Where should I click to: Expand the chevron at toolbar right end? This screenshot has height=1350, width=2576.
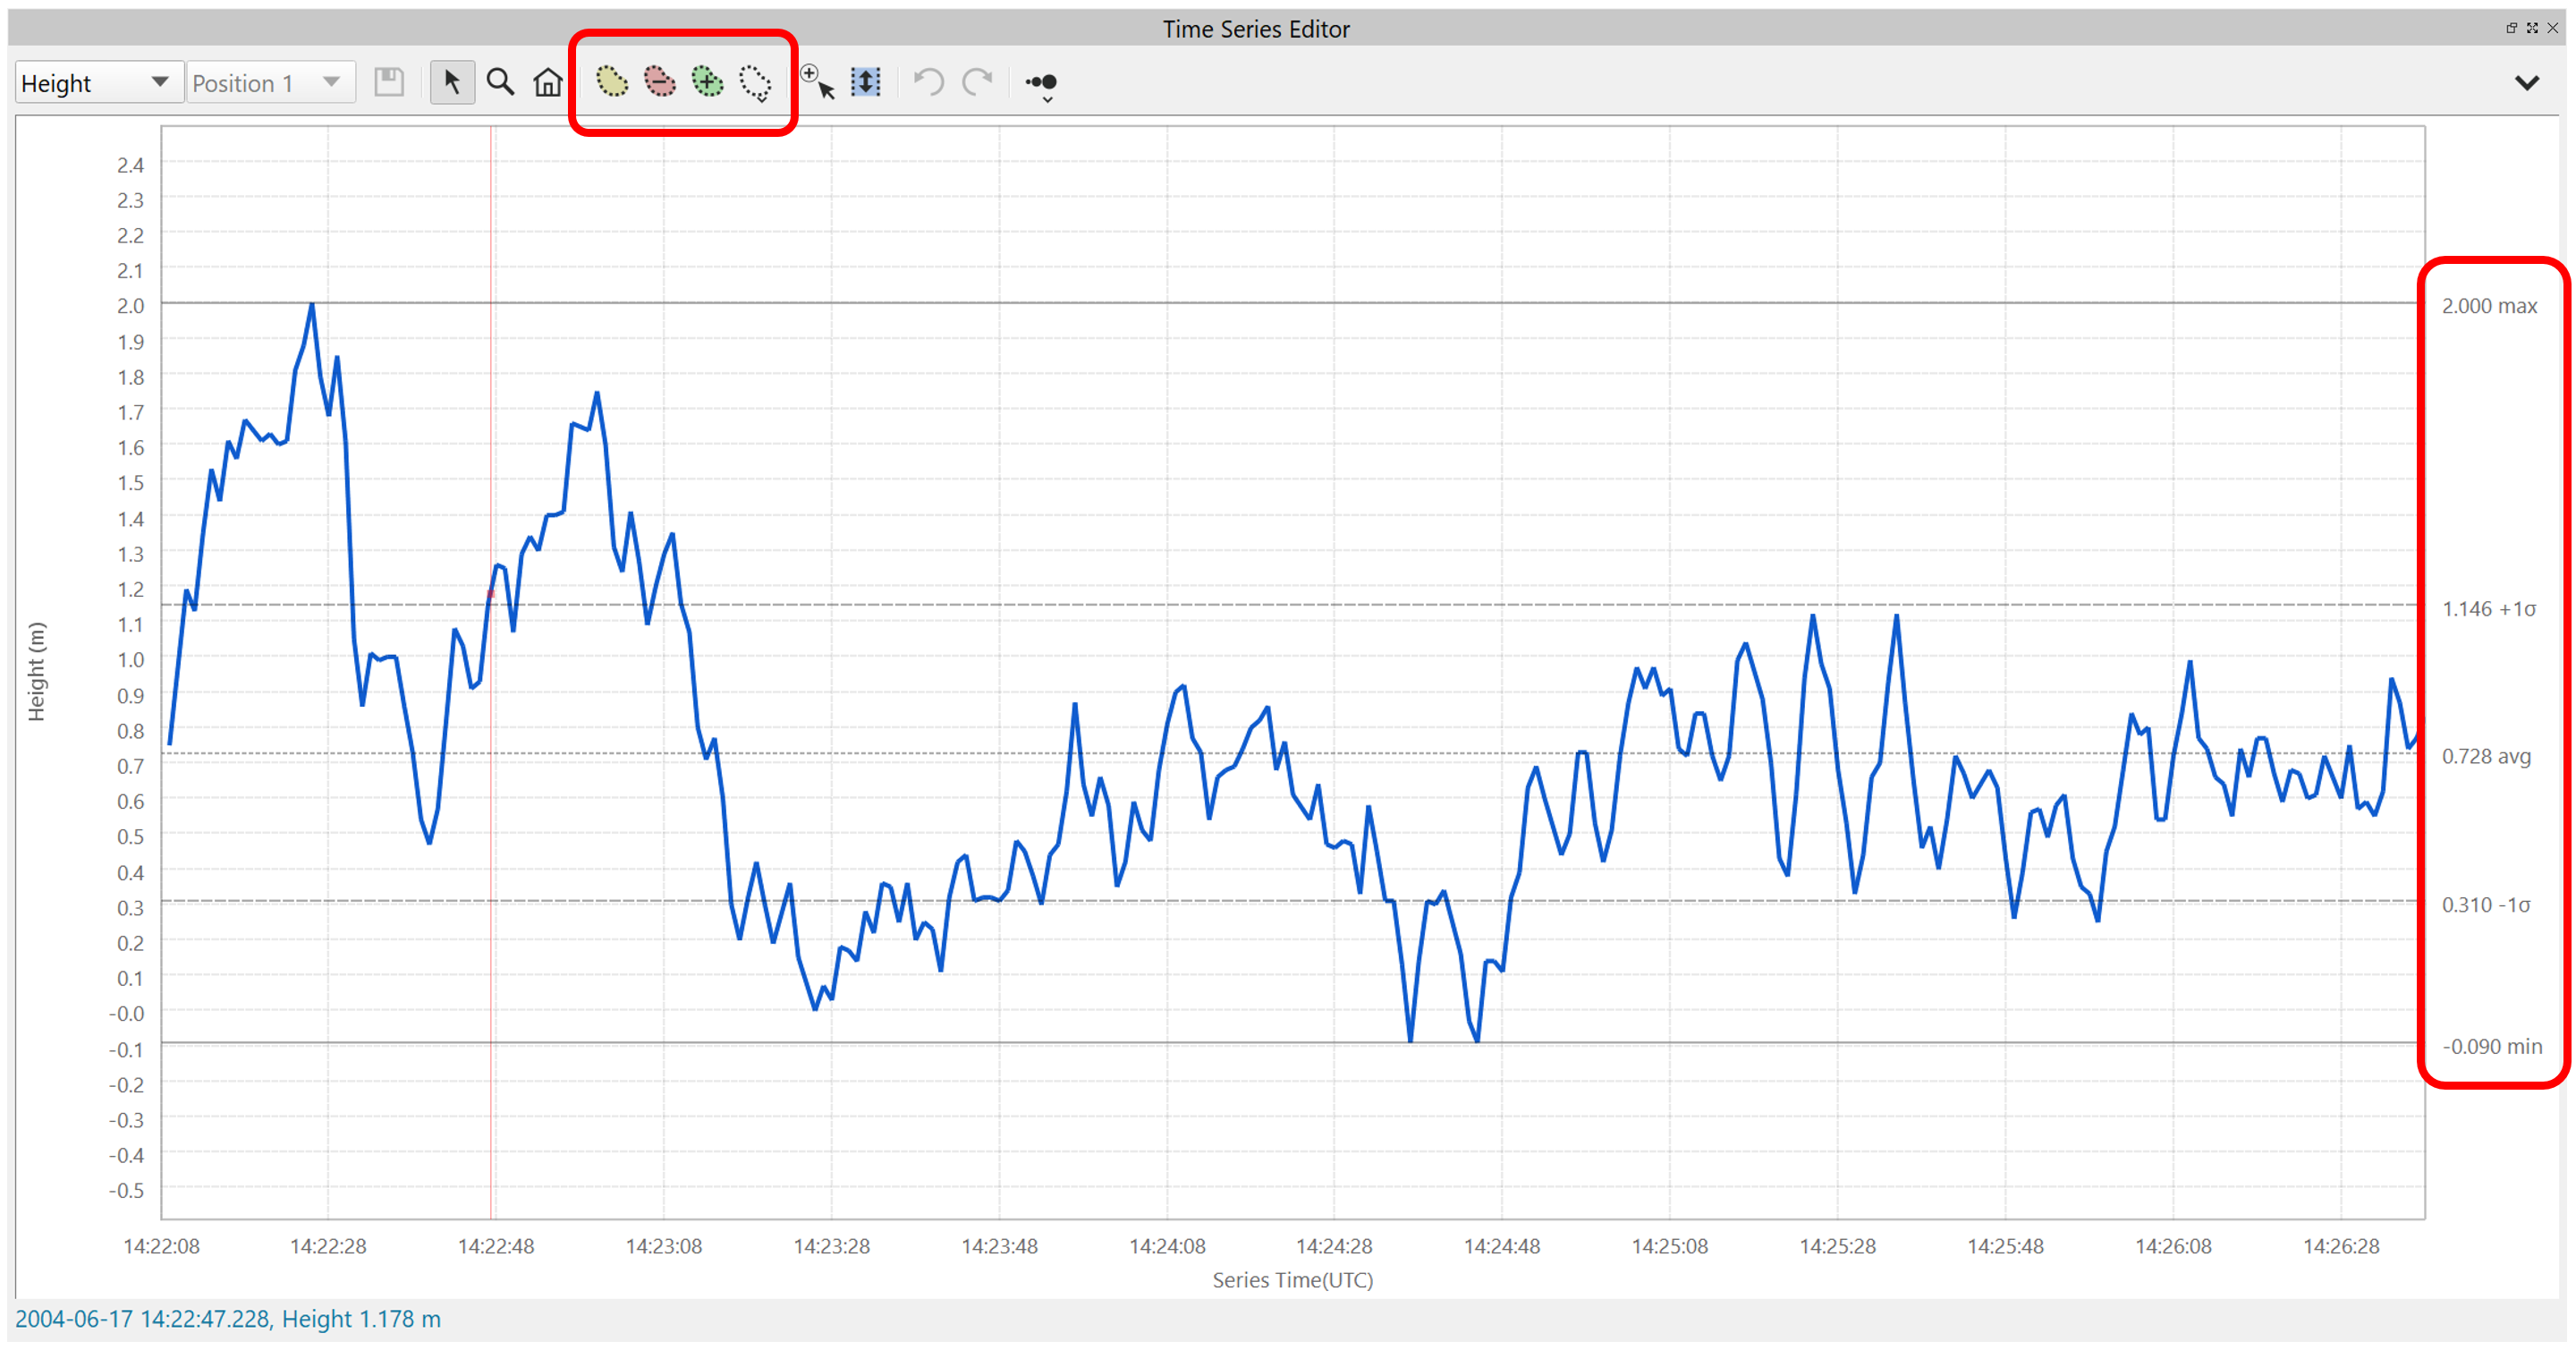coord(2526,83)
